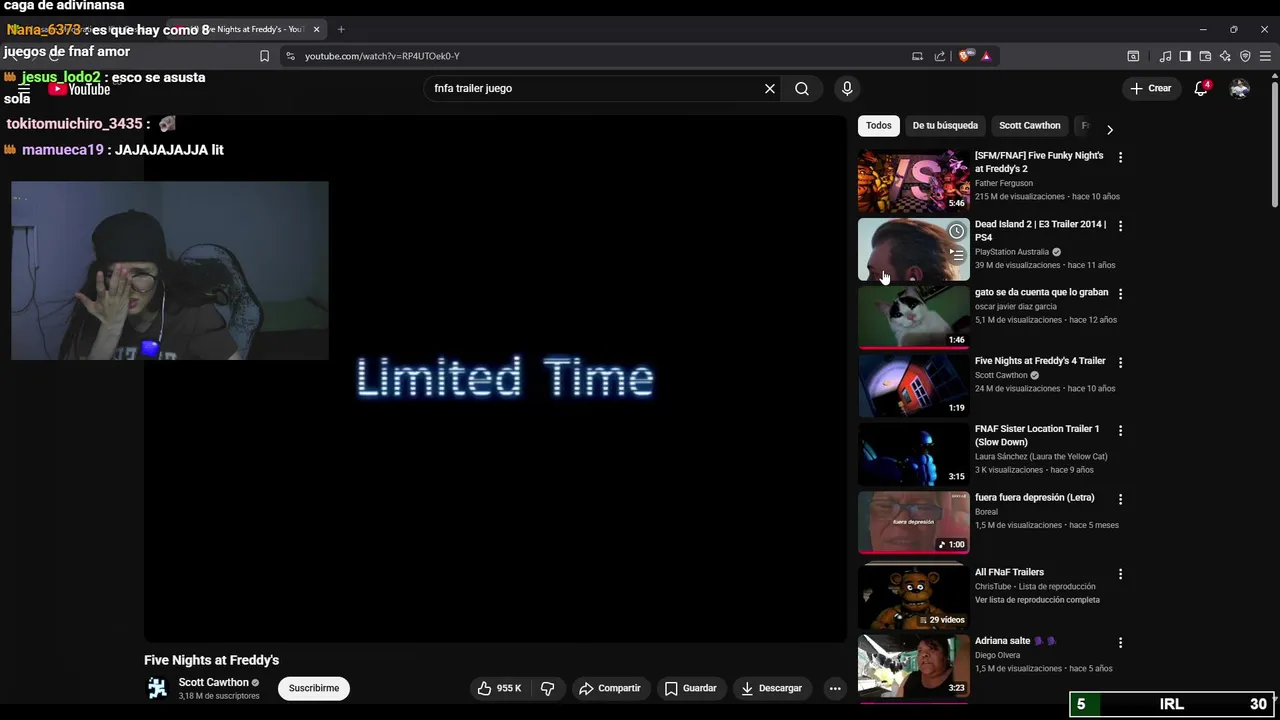Image resolution: width=1280 pixels, height=720 pixels.
Task: Download video with Descargar button
Action: (x=771, y=688)
